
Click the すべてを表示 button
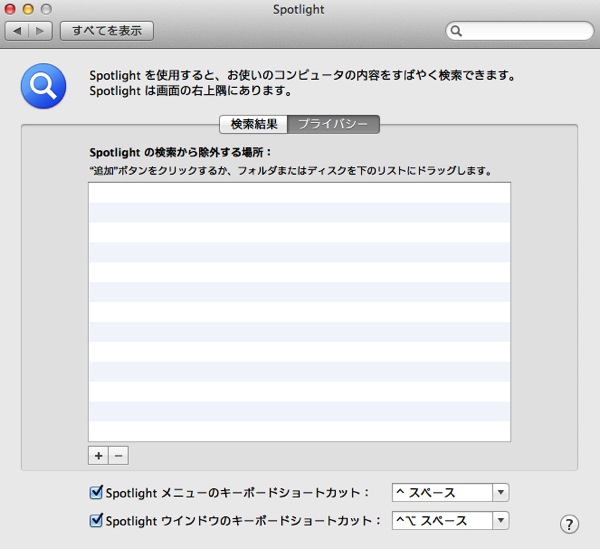(107, 31)
